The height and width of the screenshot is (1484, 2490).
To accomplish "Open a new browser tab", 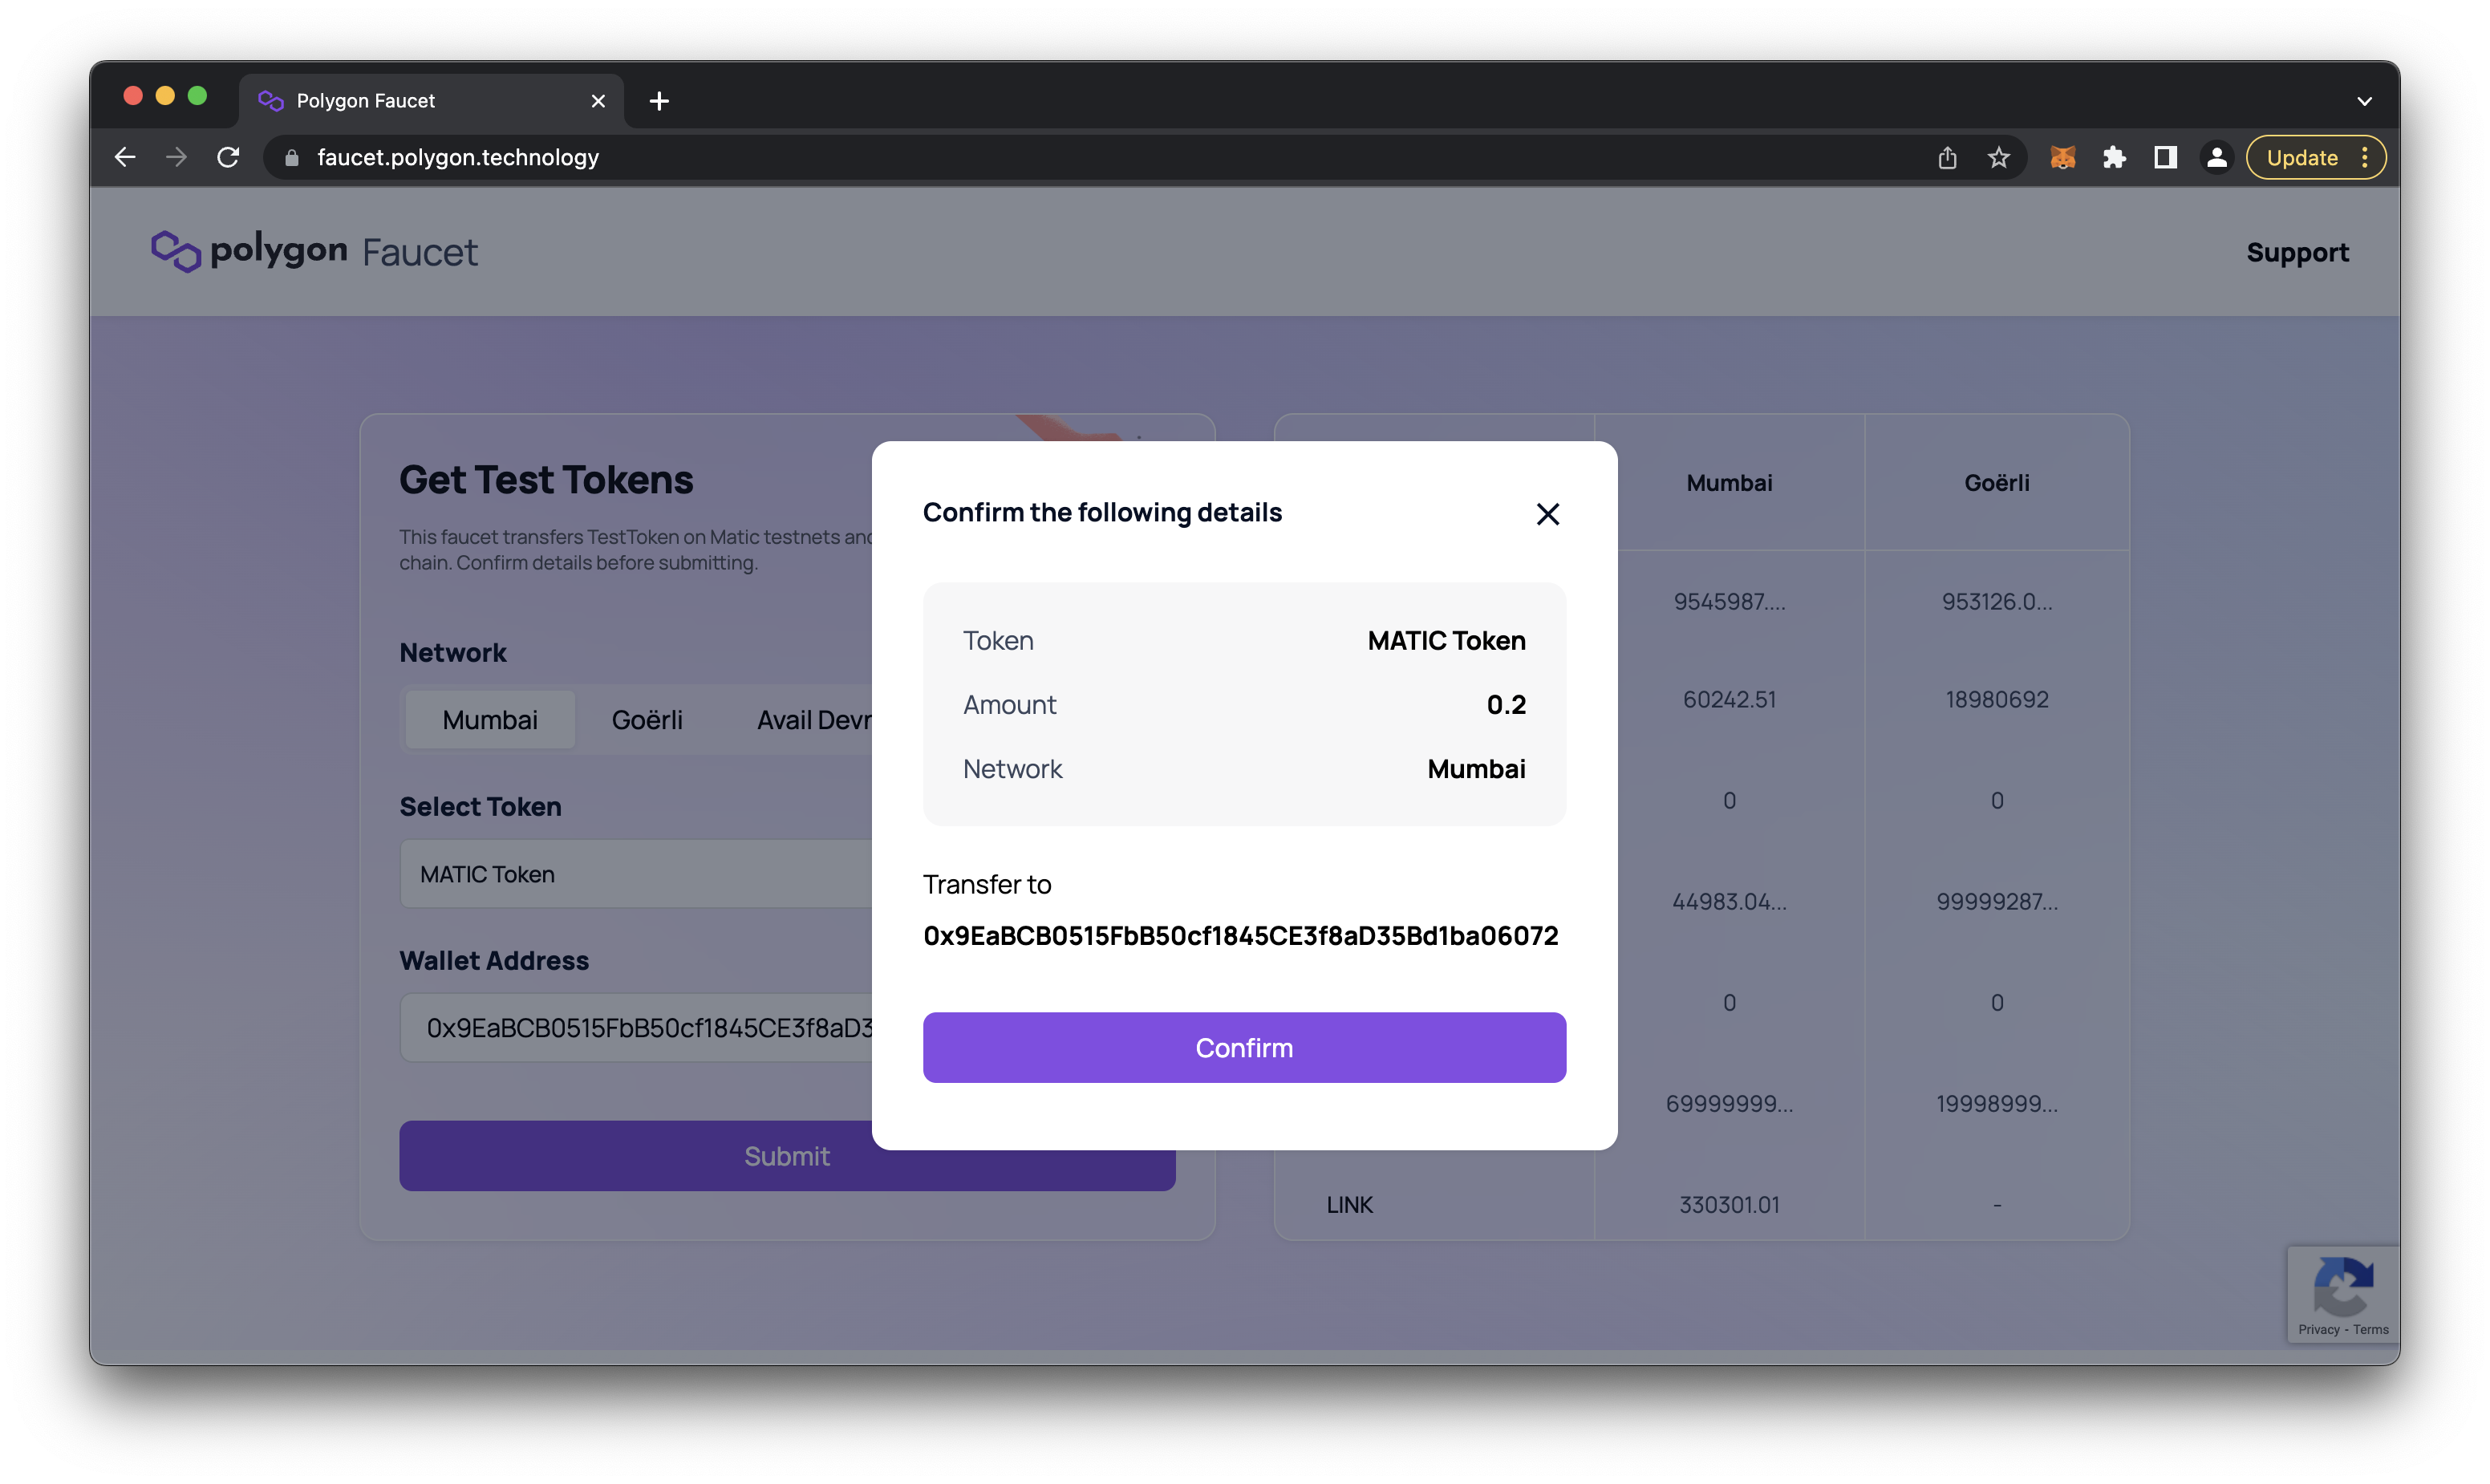I will coord(659,101).
